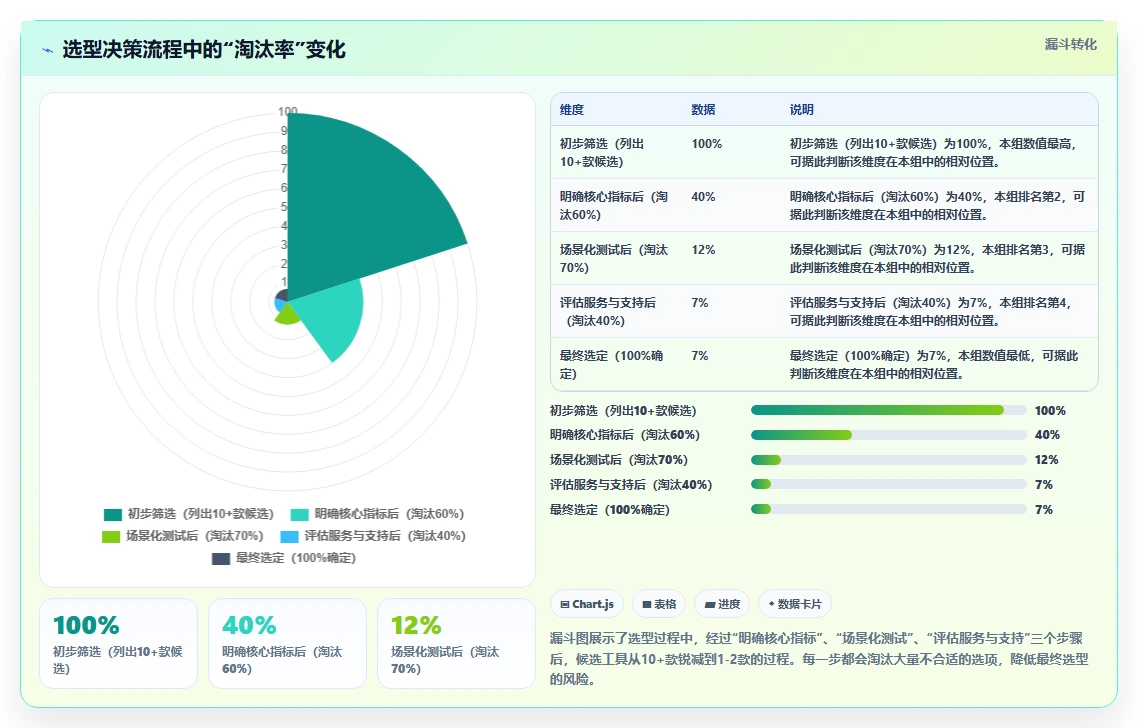Viewport: 1138px width, 728px height.
Task: Toggle legend item 场景化测试后（淘汰70%）under the chart
Action: [183, 536]
